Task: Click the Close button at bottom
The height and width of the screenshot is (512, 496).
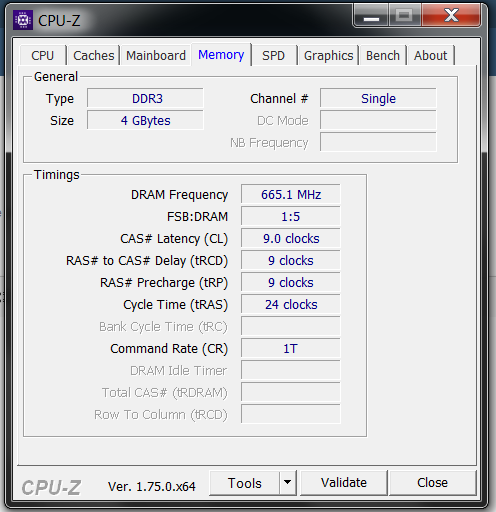Action: [432, 483]
